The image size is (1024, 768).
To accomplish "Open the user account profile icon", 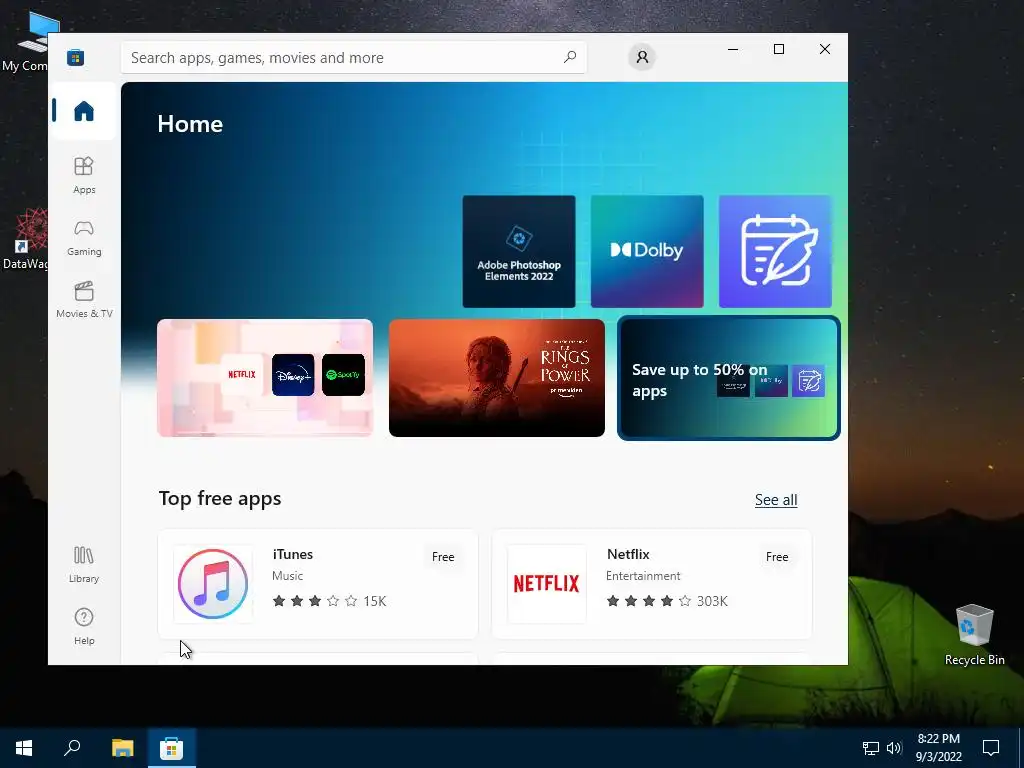I will click(x=642, y=57).
